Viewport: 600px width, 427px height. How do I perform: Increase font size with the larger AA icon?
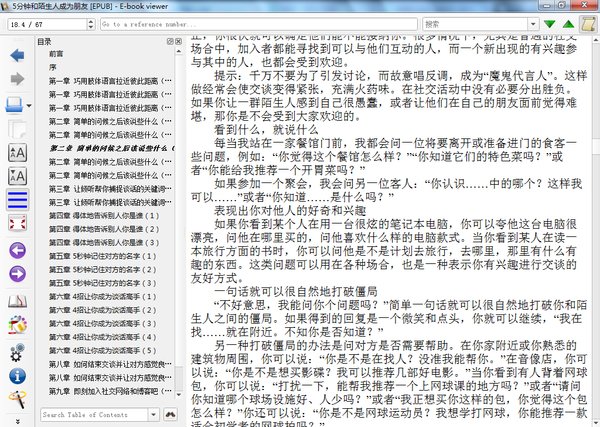(x=17, y=153)
